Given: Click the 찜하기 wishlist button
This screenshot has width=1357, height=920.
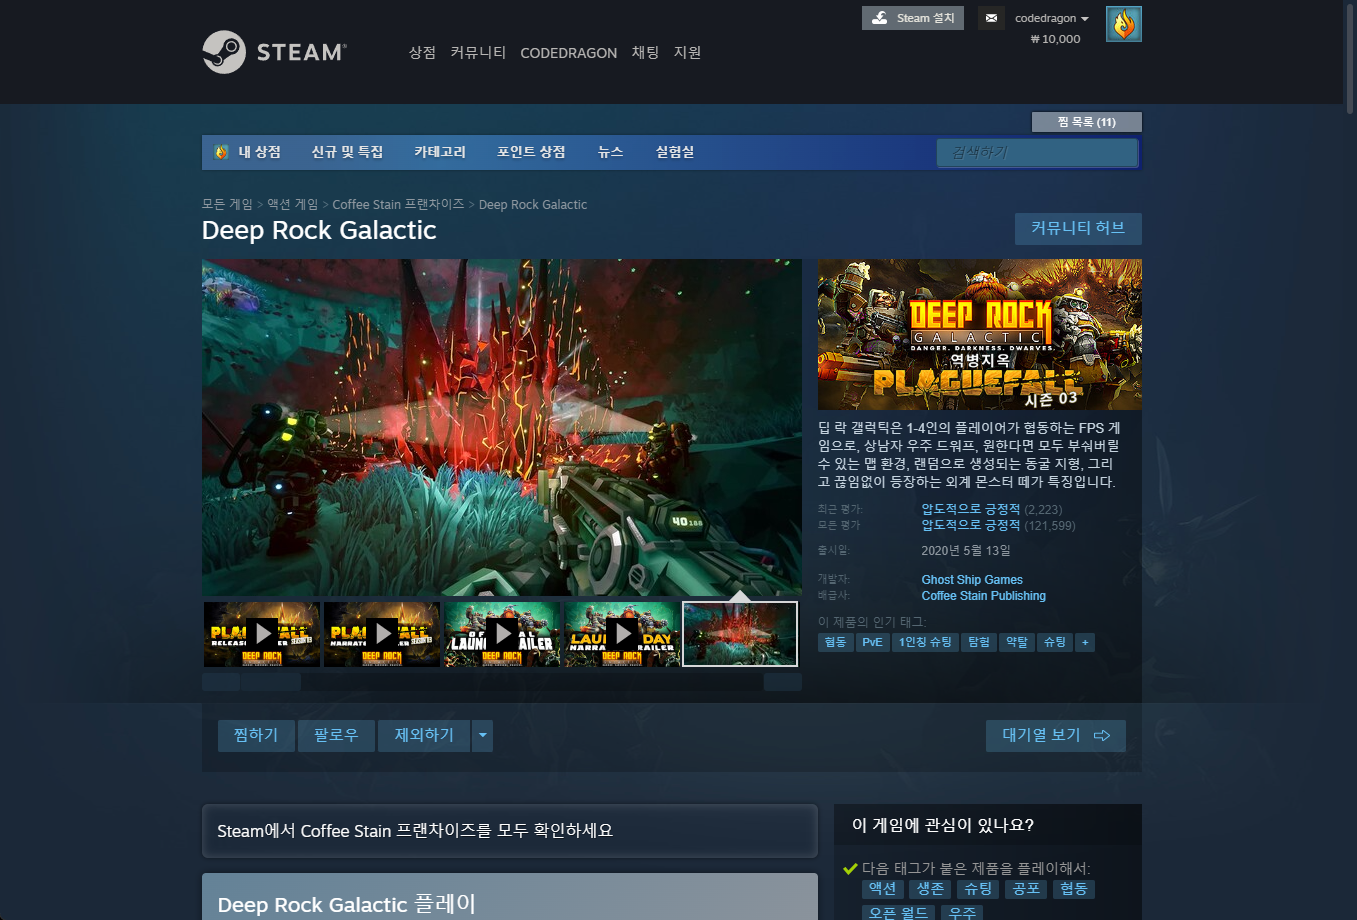Looking at the screenshot, I should [x=256, y=736].
